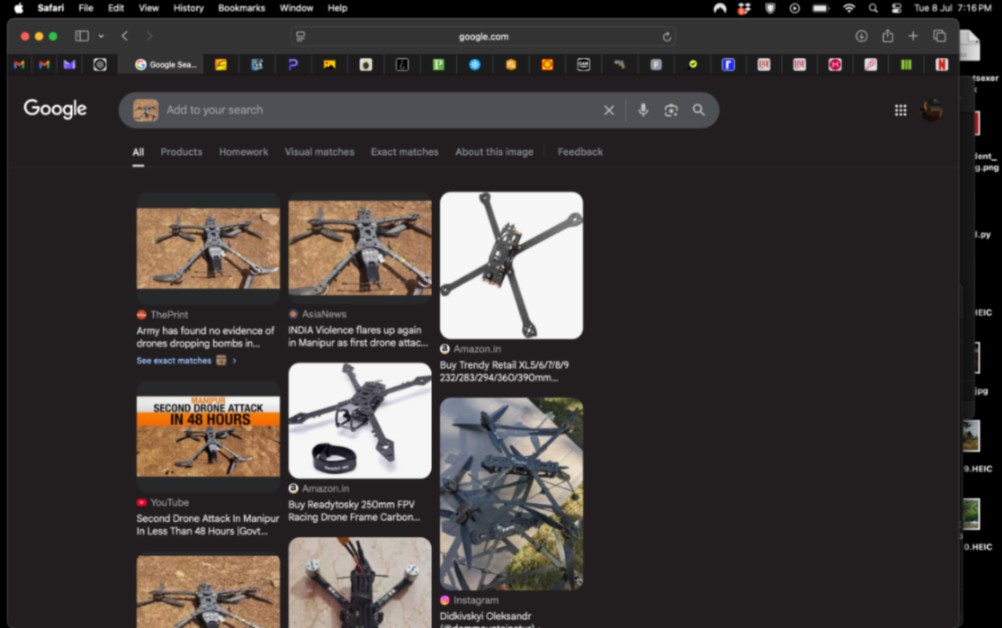Open the History menu
Screen dimensions: 1002x628
tap(189, 8)
